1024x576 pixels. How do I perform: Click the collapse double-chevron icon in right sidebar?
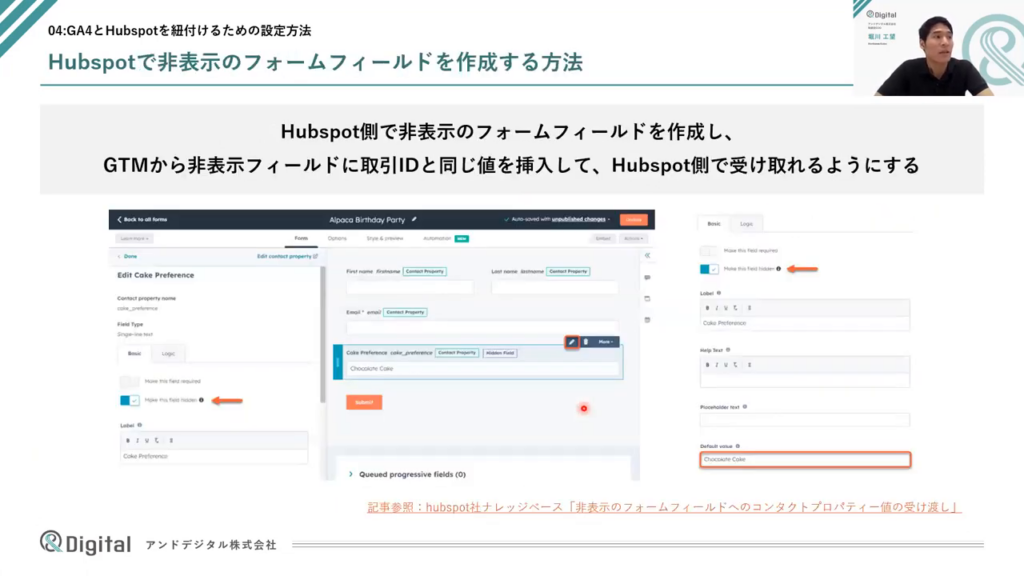coord(647,256)
